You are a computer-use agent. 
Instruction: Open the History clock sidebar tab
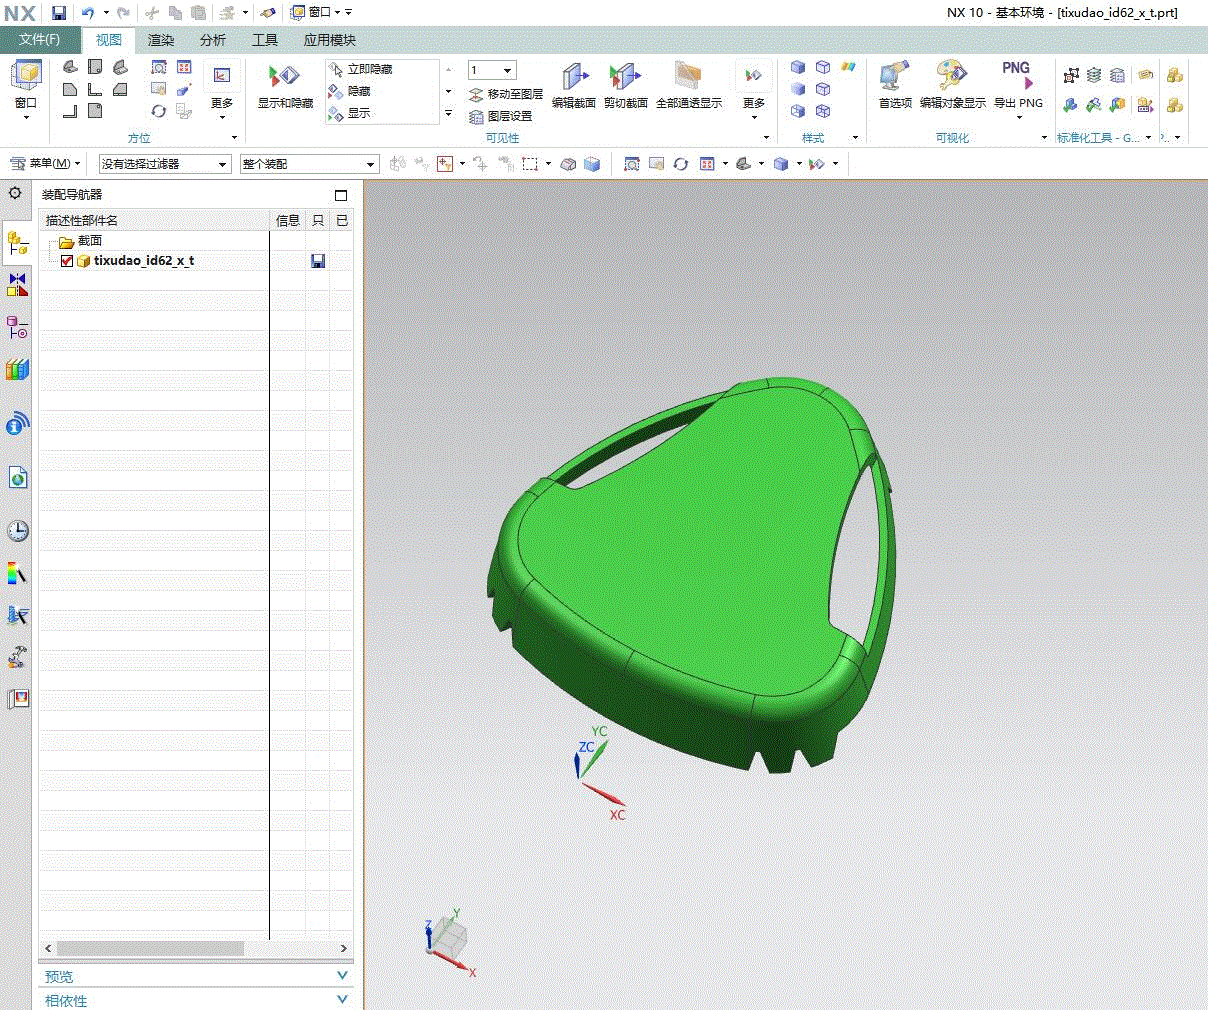[x=17, y=531]
